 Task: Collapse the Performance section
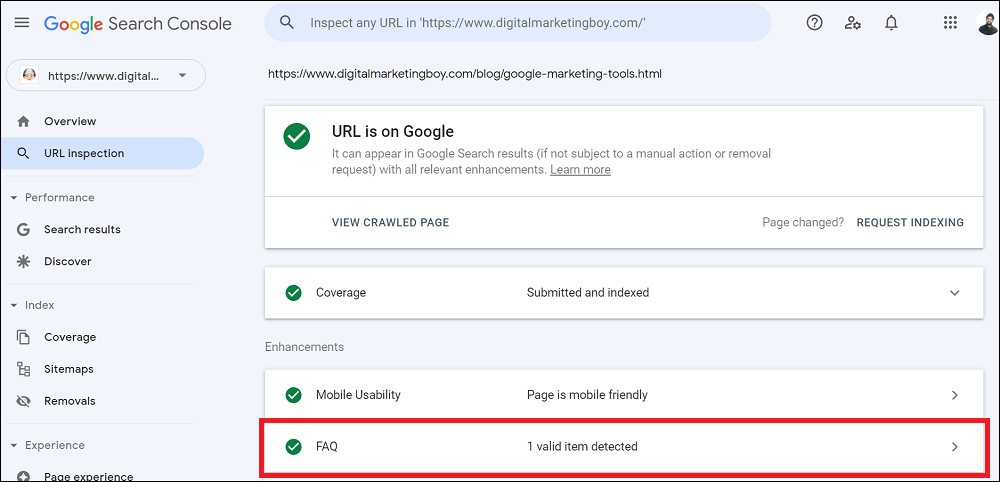[14, 198]
